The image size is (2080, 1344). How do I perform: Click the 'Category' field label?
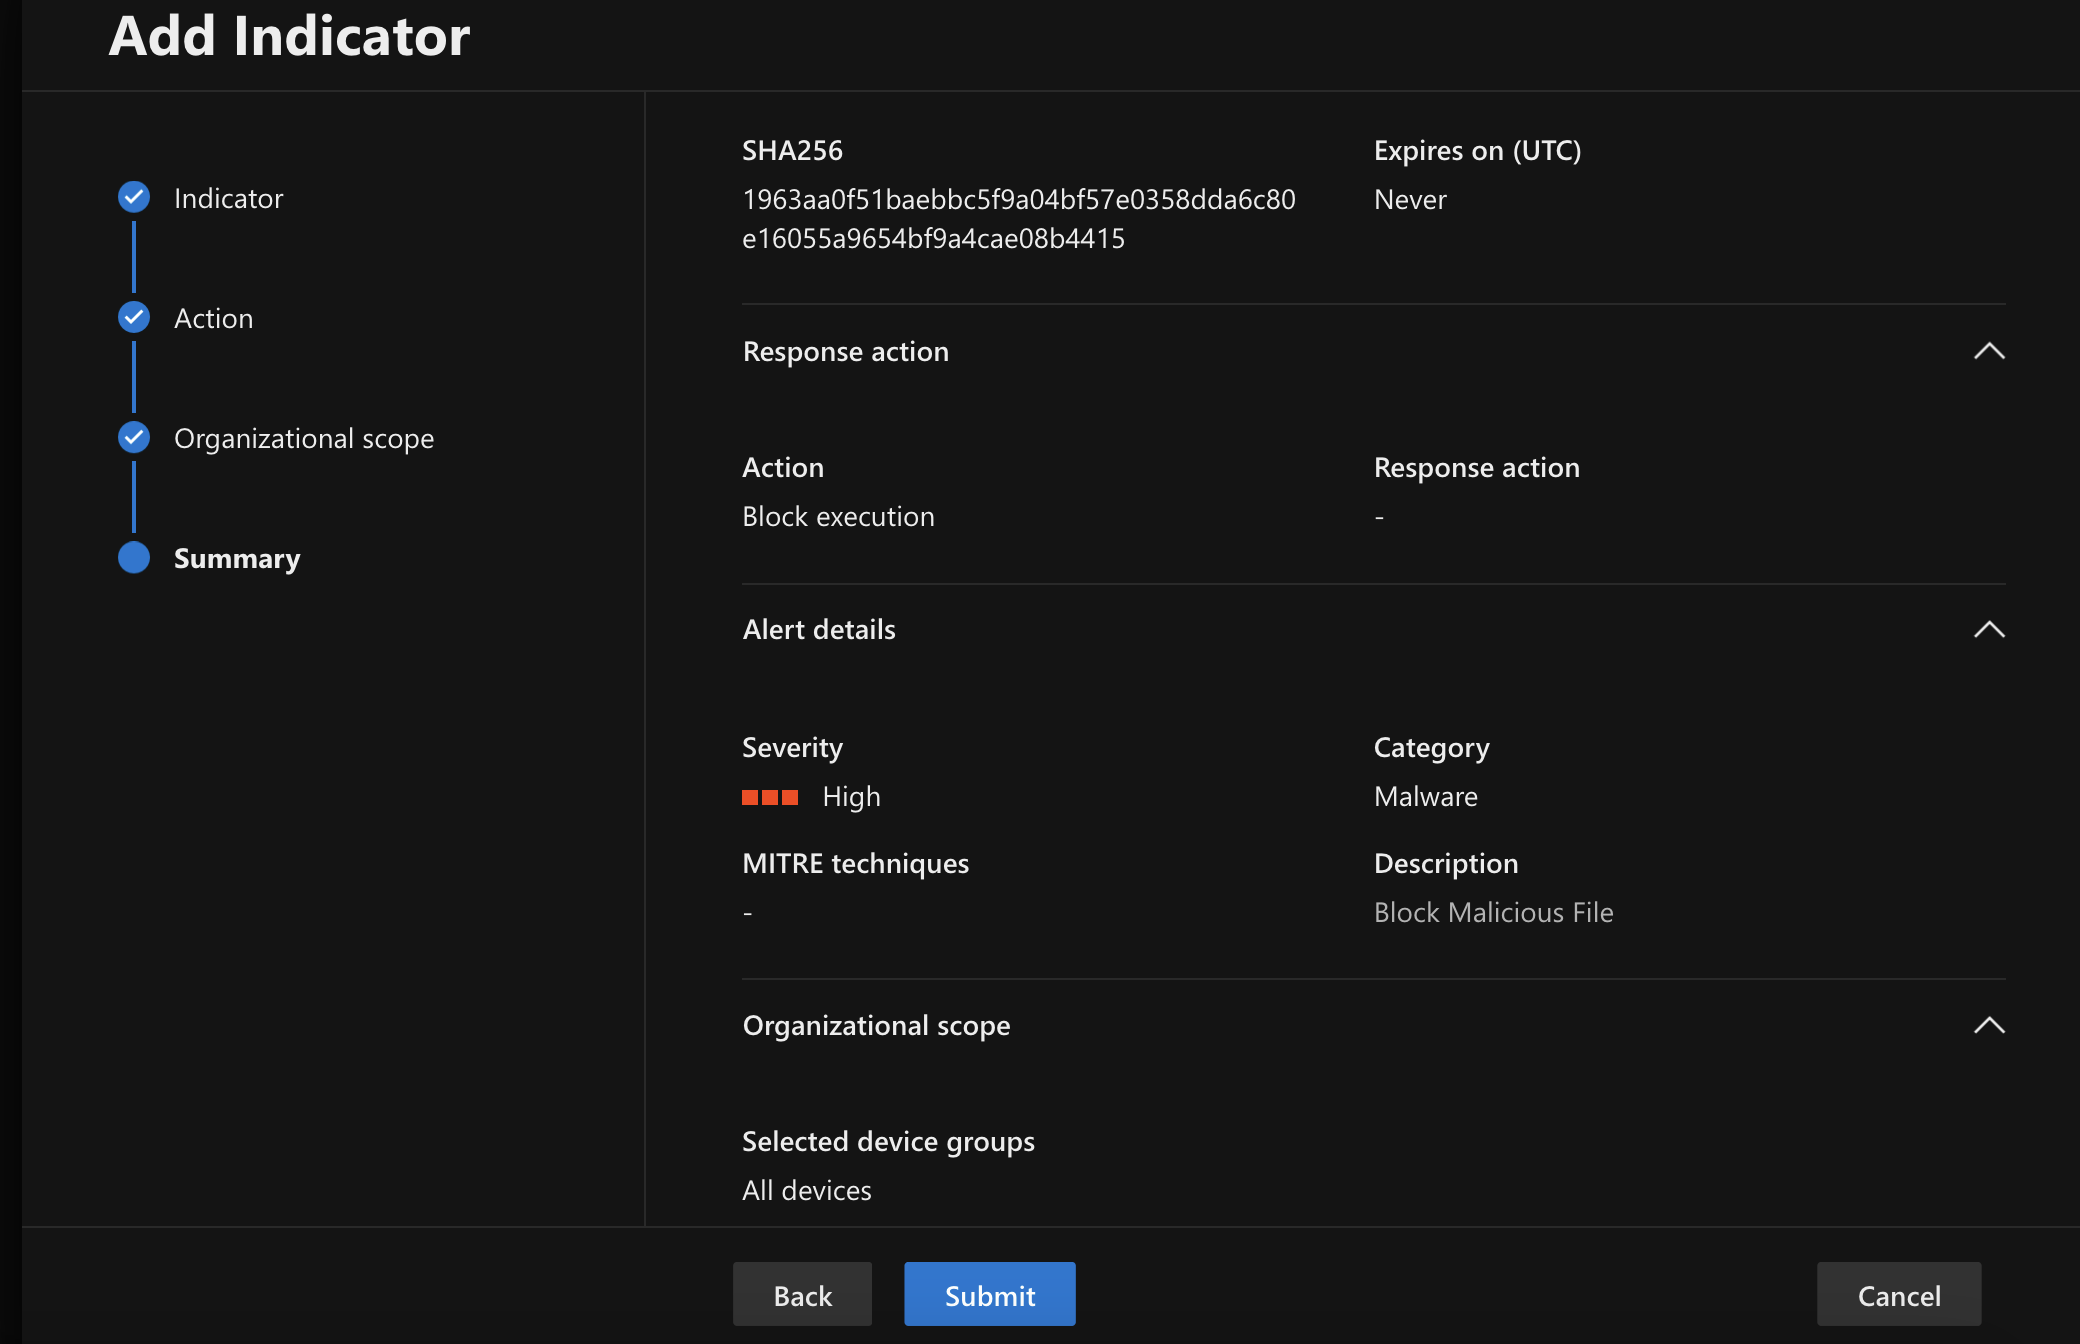[x=1431, y=747]
